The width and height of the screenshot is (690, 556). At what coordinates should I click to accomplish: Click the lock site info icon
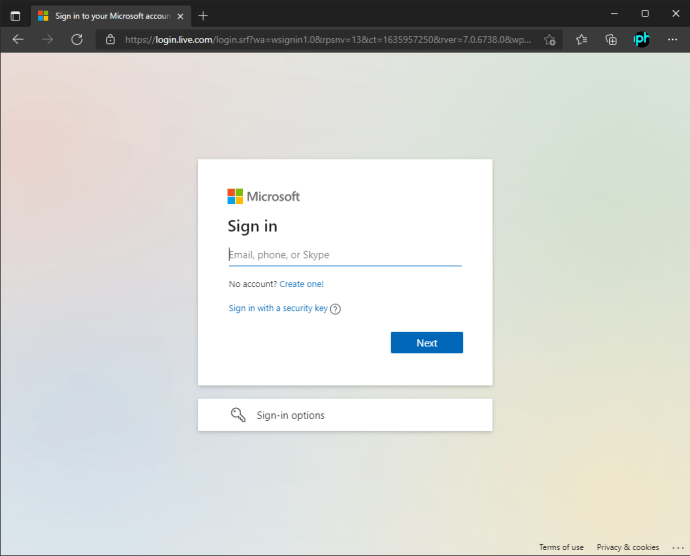110,40
